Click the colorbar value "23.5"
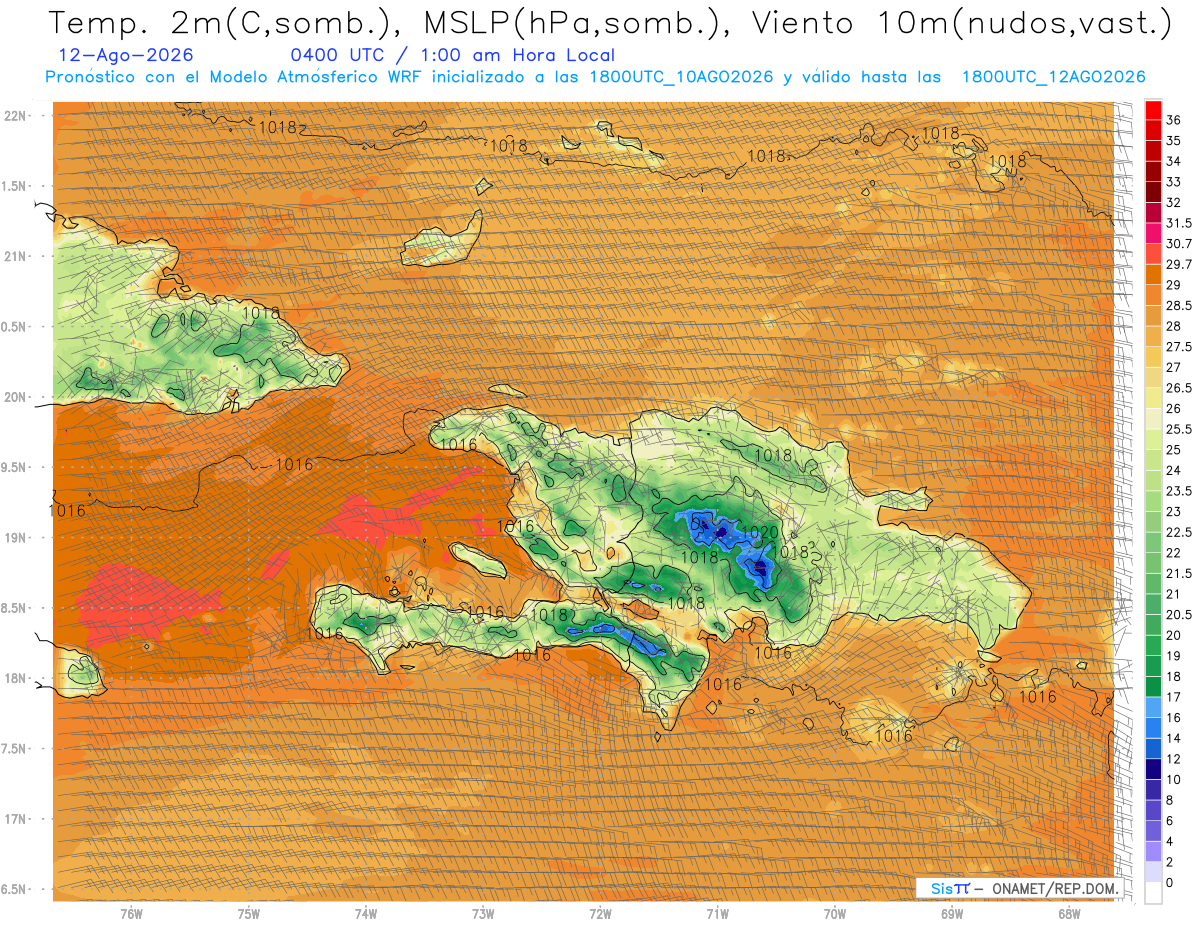Screen dimensions: 1200x927 1179,491
